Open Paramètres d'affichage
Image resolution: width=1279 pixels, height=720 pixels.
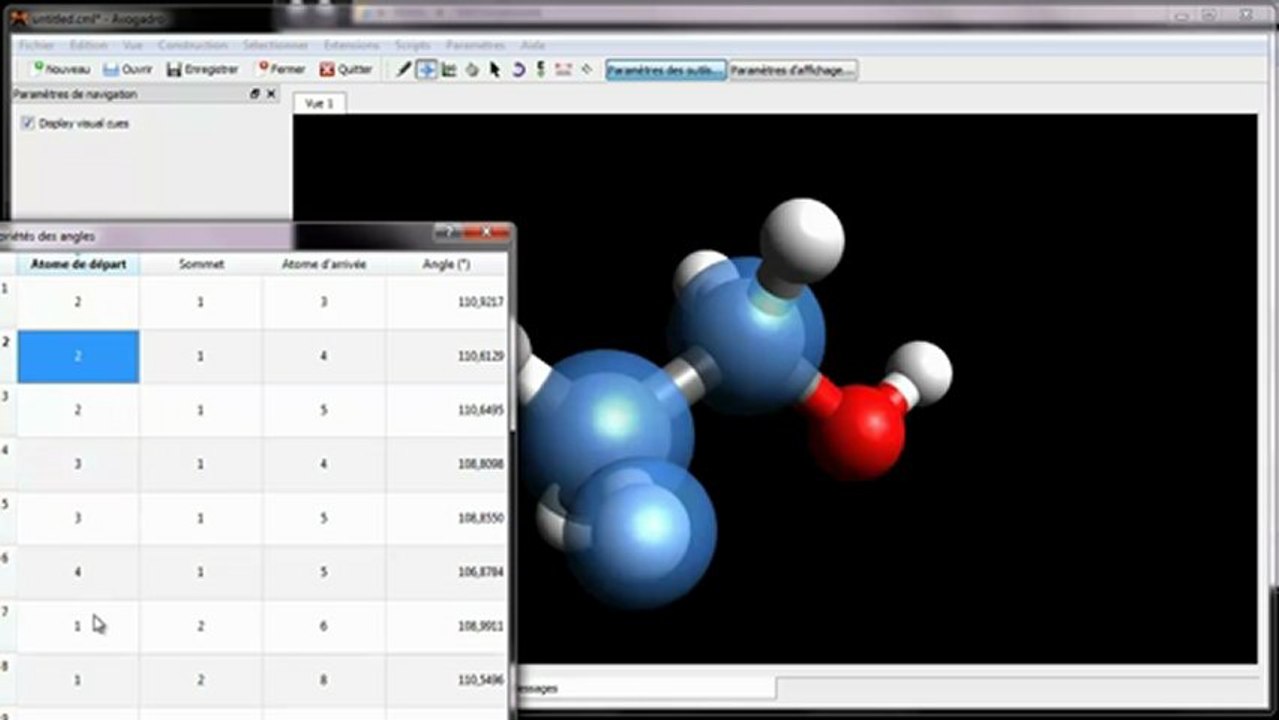[x=793, y=70]
